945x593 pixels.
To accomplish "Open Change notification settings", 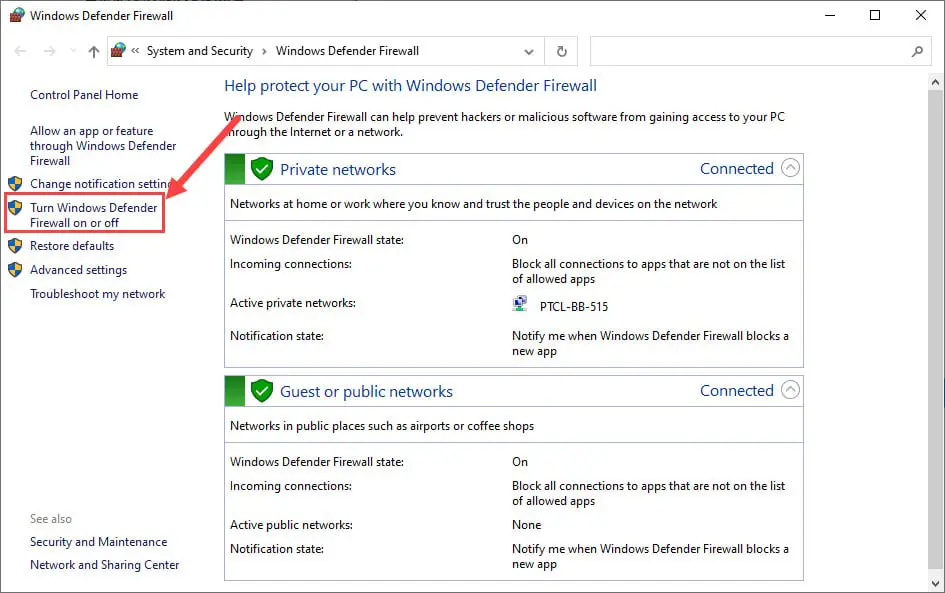I will (x=101, y=184).
